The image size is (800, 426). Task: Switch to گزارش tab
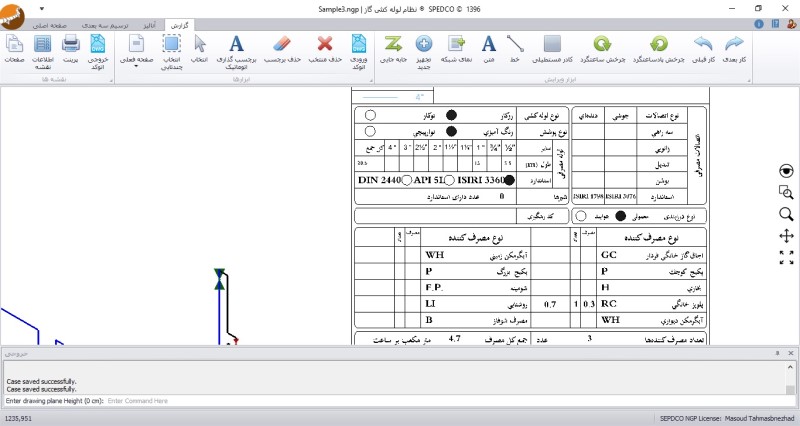click(x=179, y=25)
